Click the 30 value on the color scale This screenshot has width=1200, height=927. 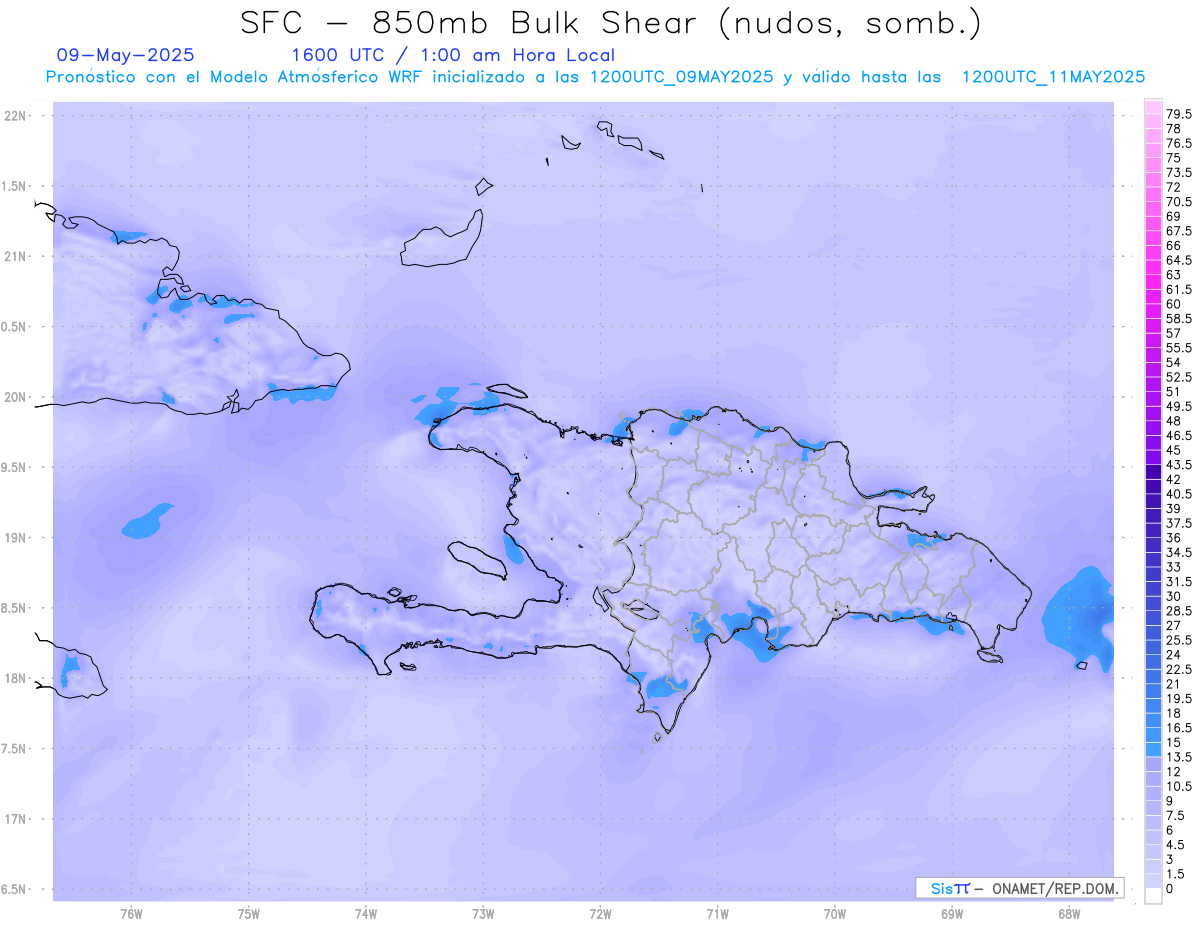pos(1174,596)
